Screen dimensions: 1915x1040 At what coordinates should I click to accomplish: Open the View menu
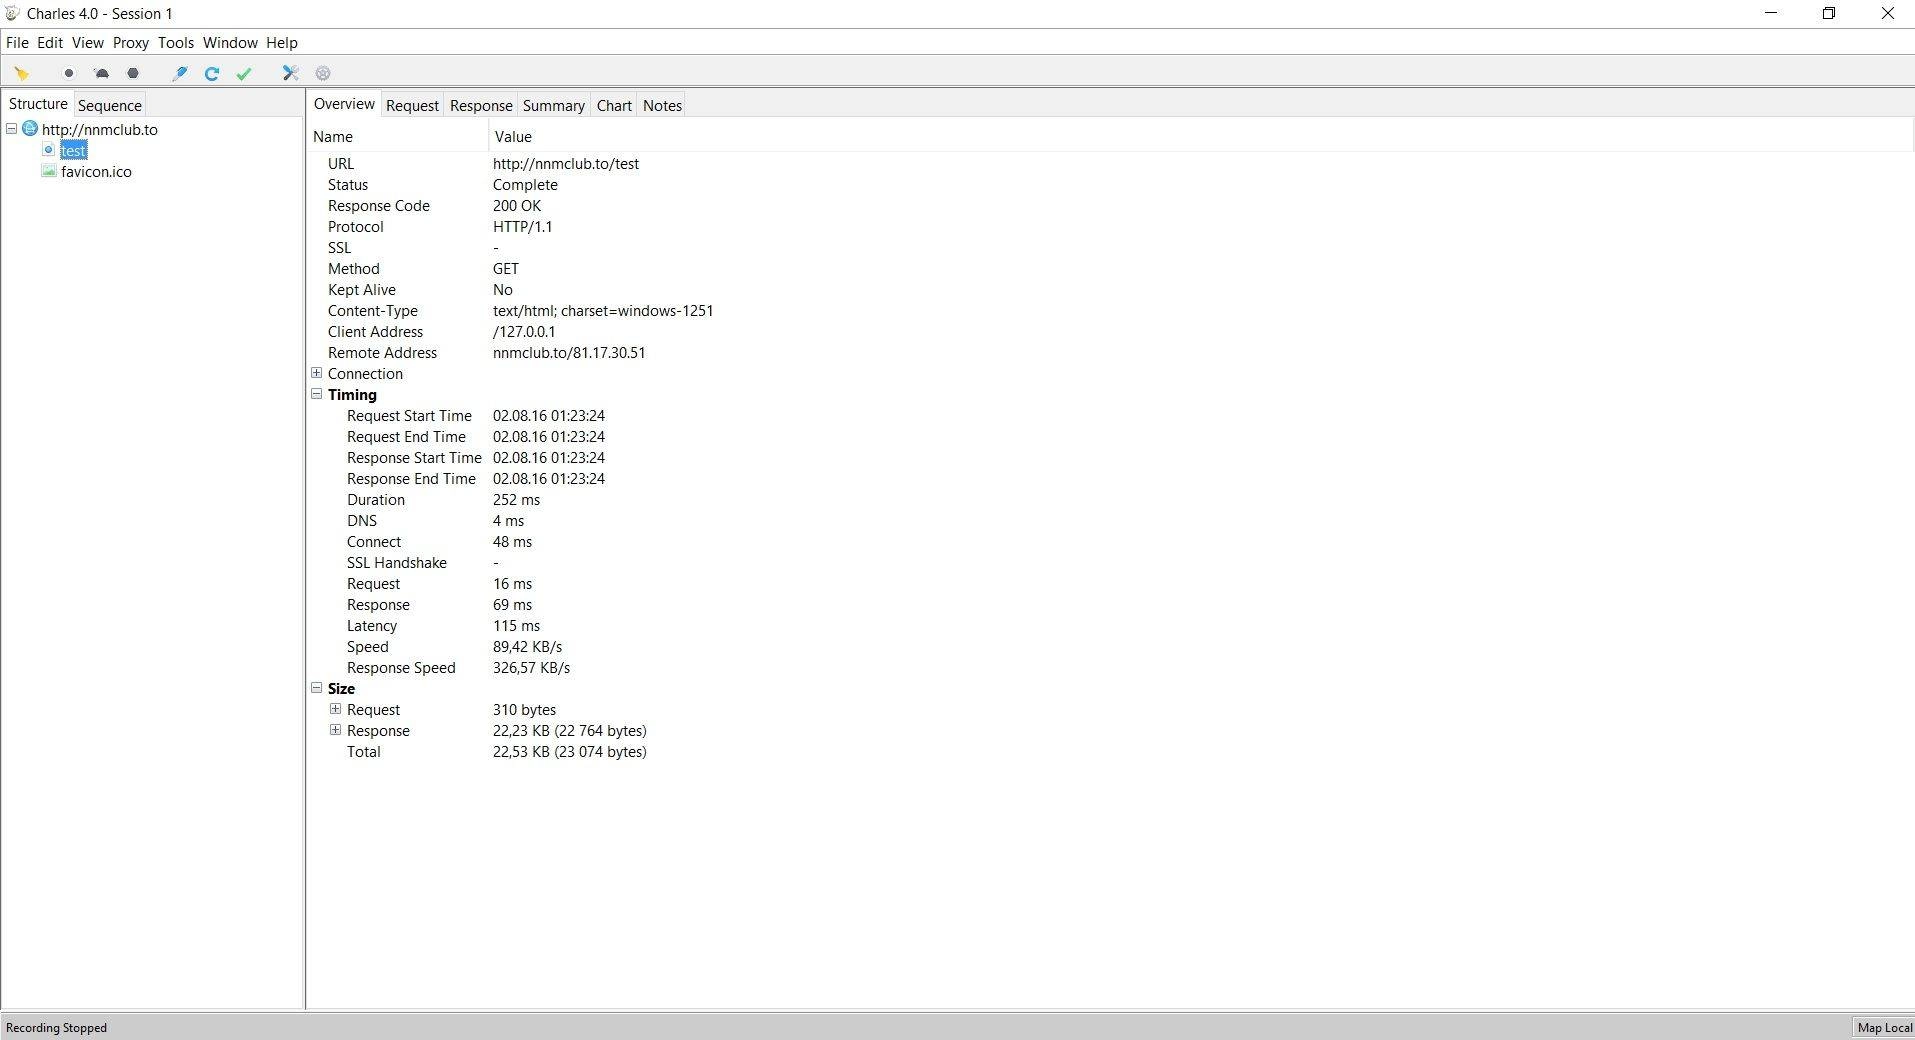click(x=88, y=43)
